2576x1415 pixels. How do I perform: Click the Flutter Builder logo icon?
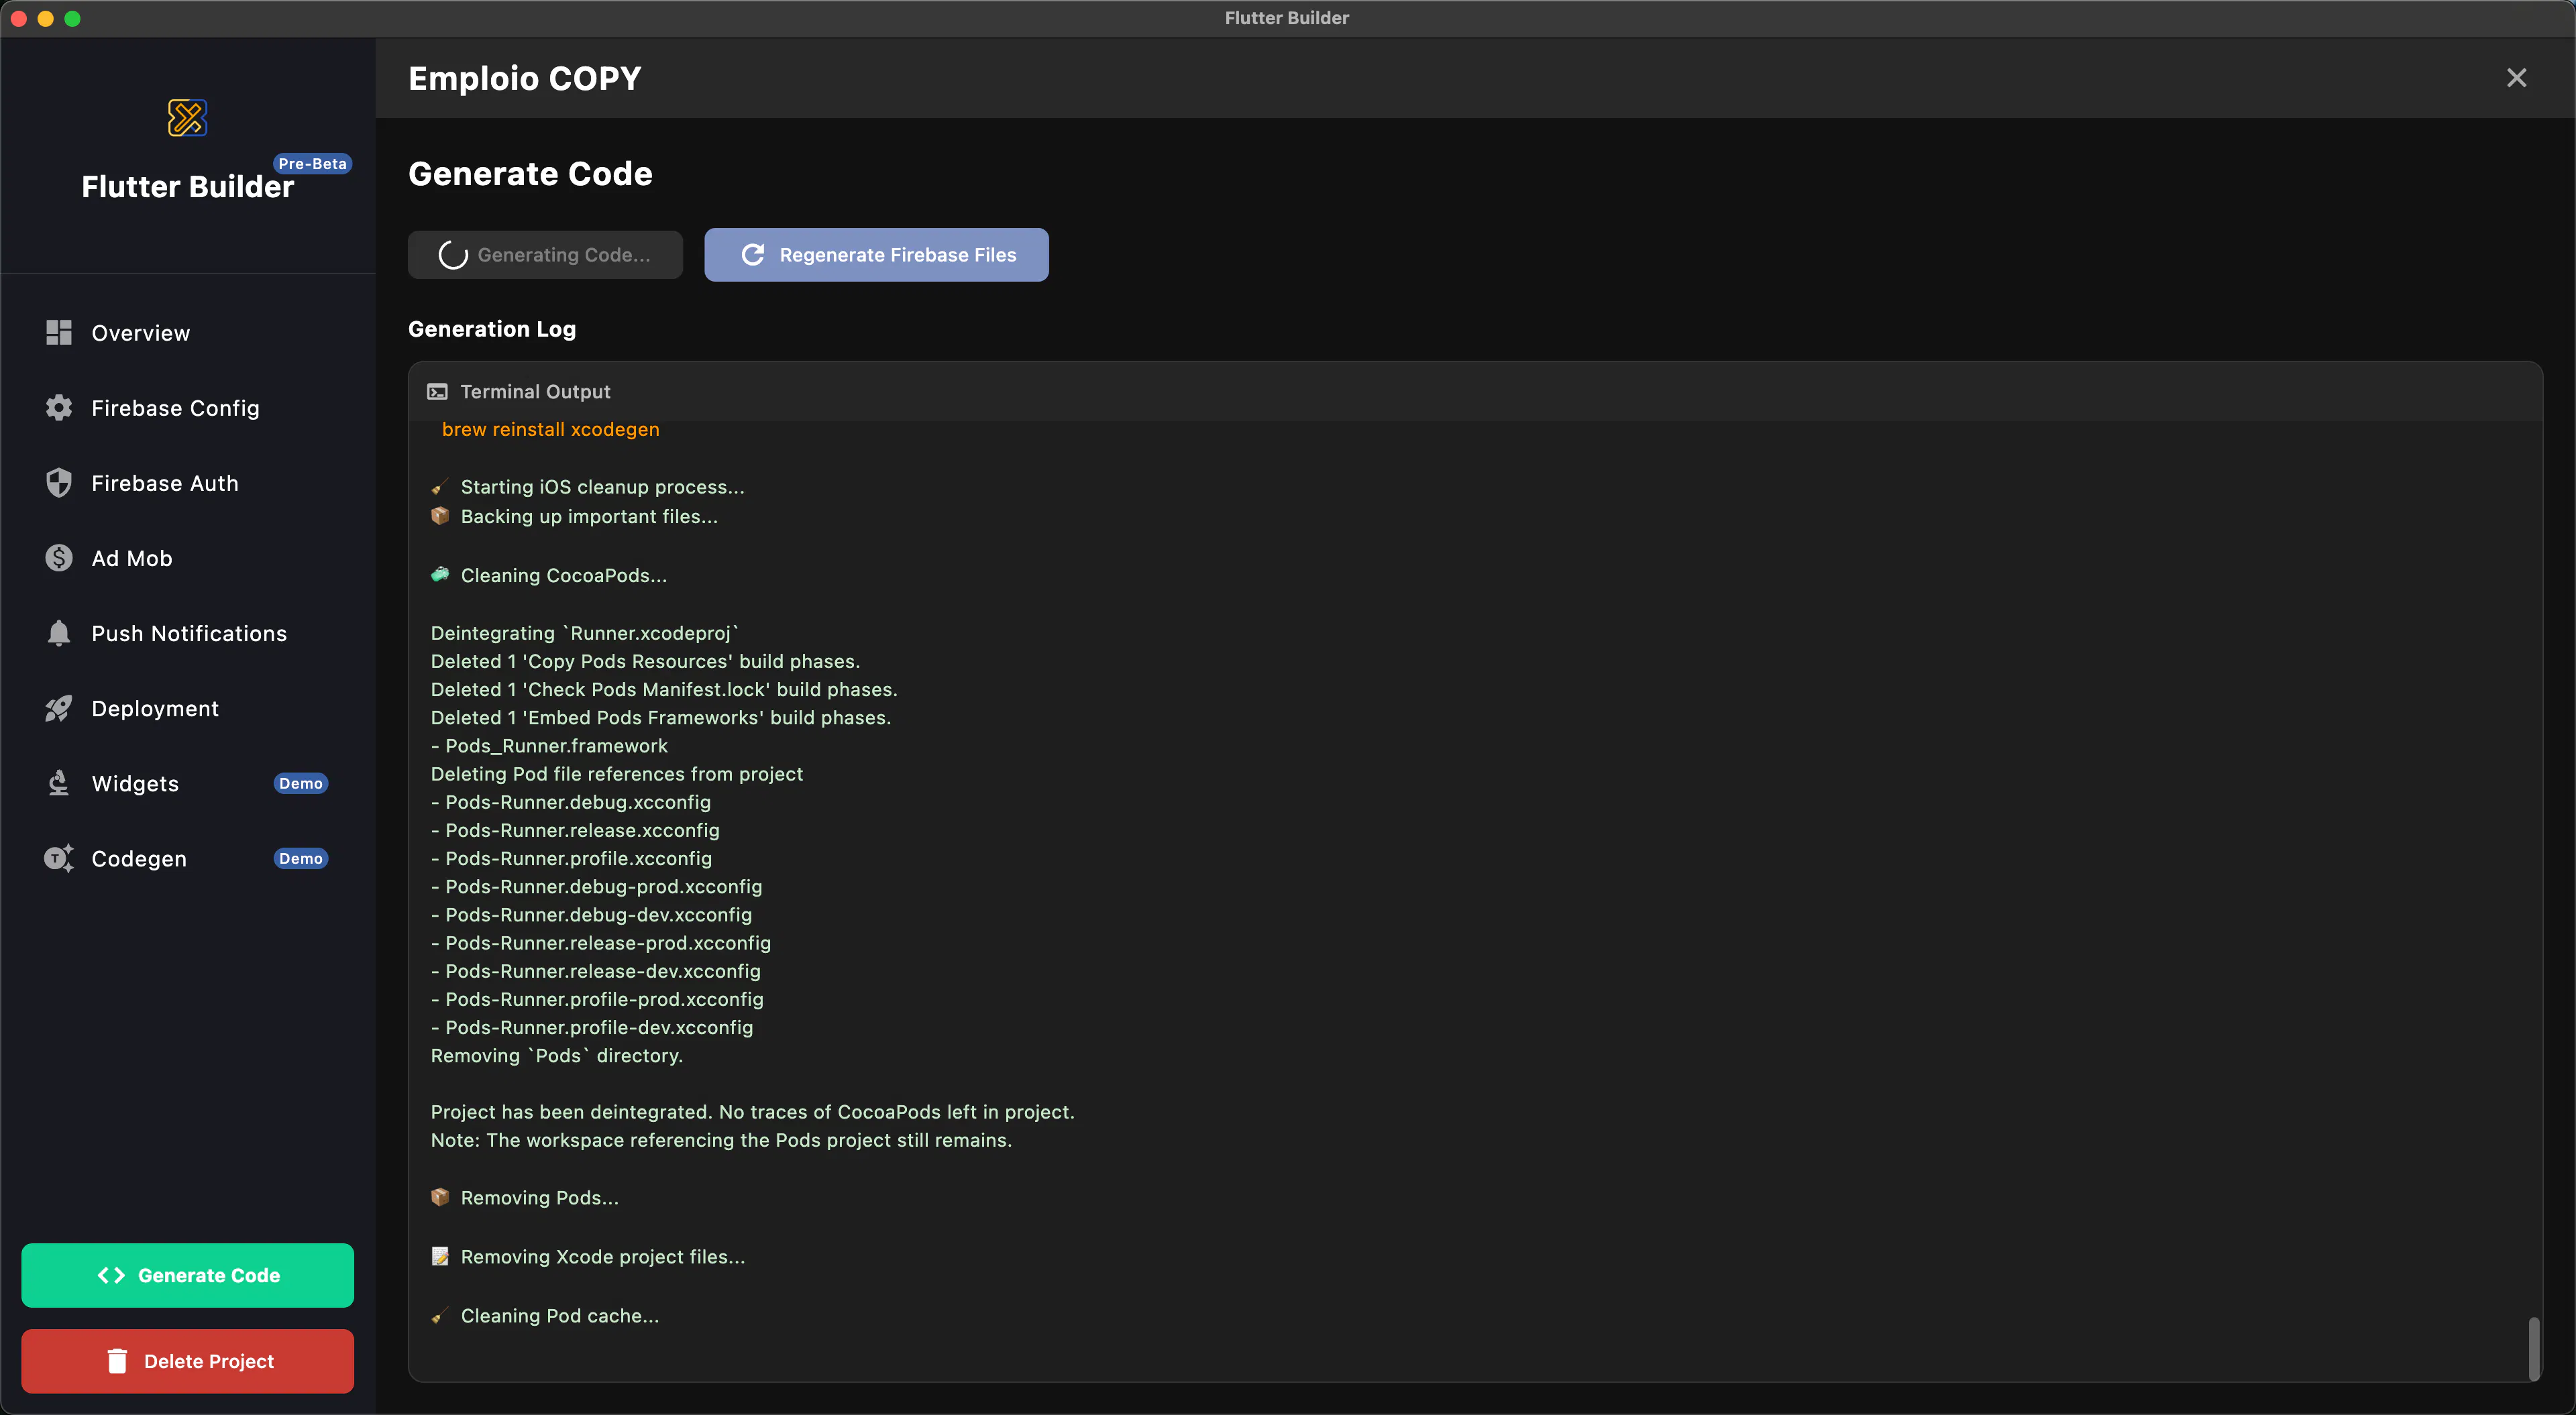pyautogui.click(x=187, y=118)
